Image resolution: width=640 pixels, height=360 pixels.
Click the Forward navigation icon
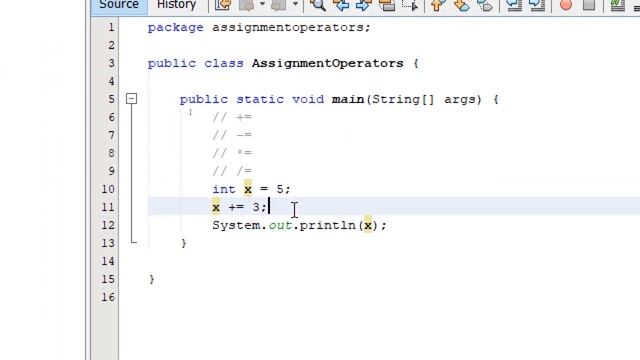click(x=279, y=5)
